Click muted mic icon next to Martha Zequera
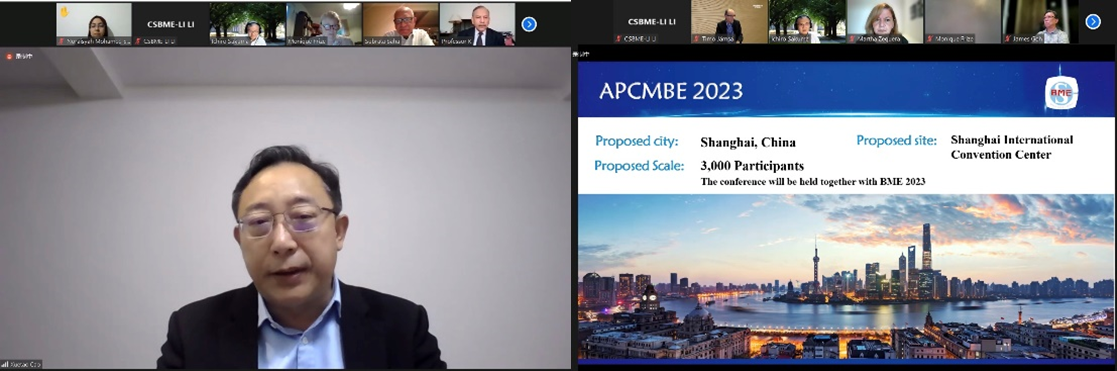The width and height of the screenshot is (1117, 371). pos(853,38)
